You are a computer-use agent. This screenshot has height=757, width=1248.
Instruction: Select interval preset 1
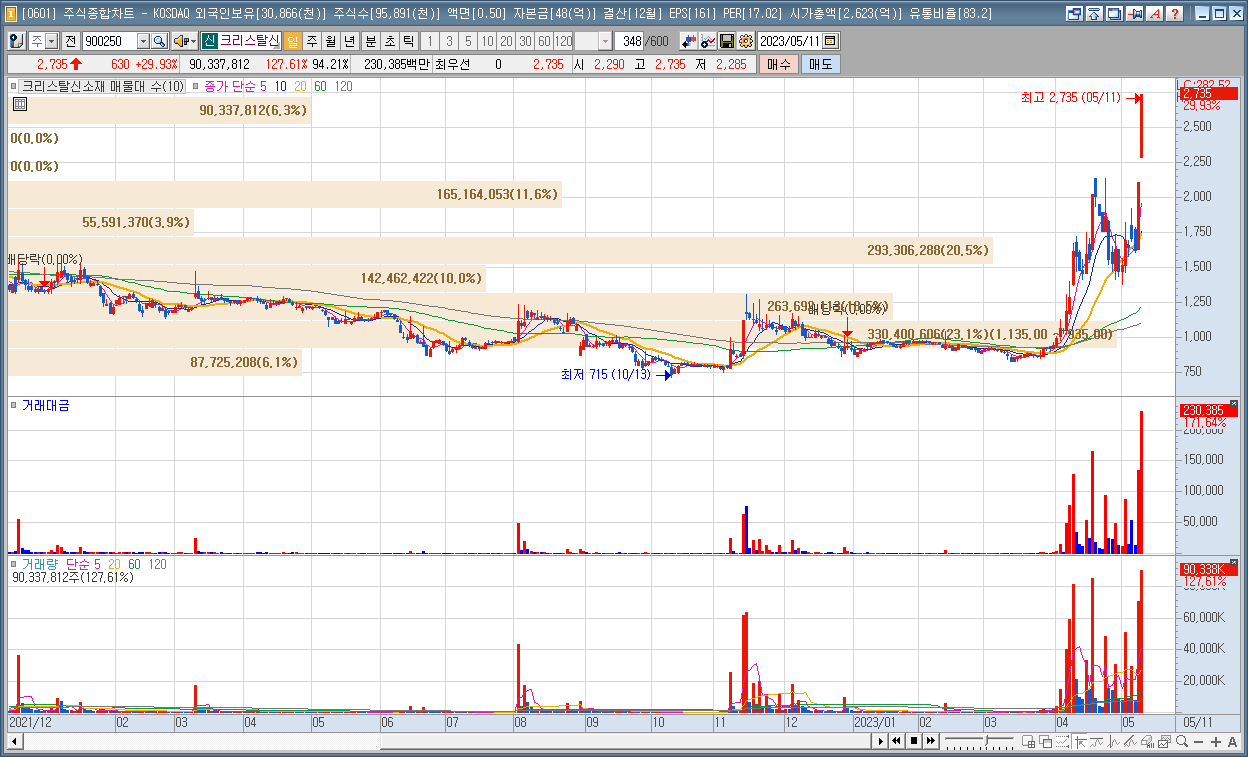(x=430, y=41)
